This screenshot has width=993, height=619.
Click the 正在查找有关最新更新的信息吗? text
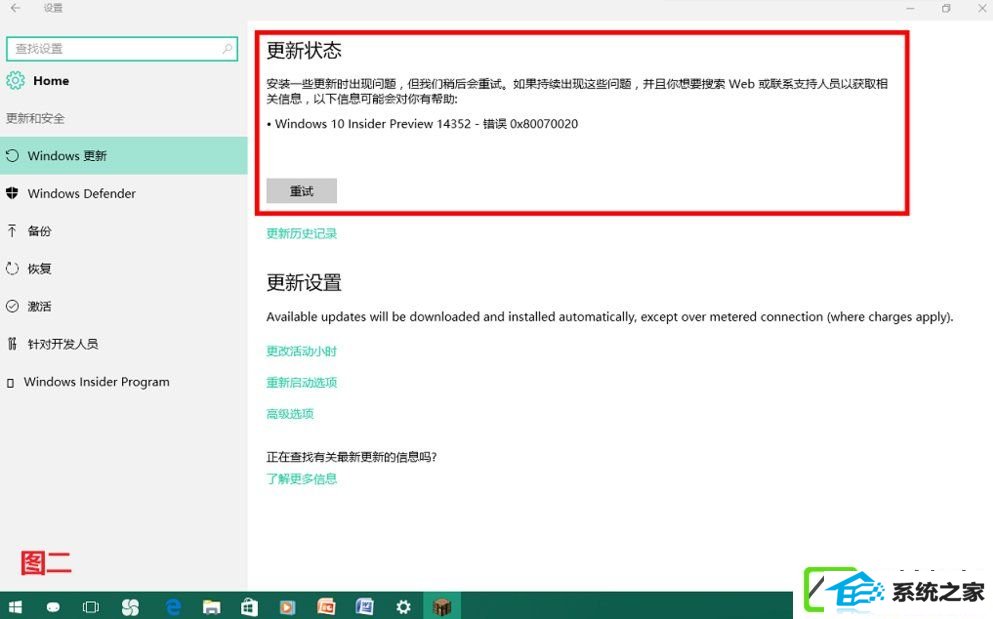point(351,457)
